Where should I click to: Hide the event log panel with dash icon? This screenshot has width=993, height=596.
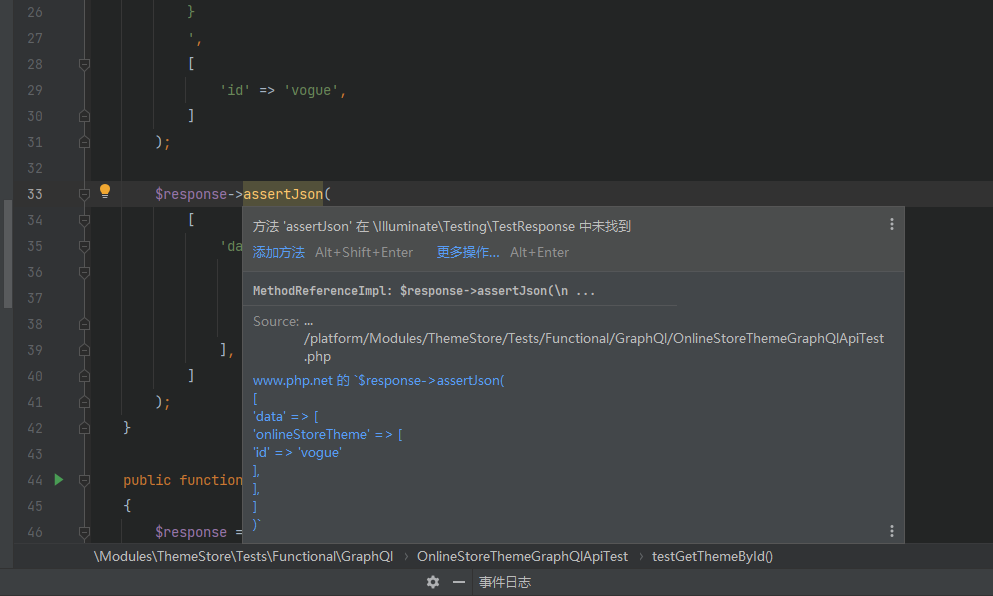coord(459,582)
